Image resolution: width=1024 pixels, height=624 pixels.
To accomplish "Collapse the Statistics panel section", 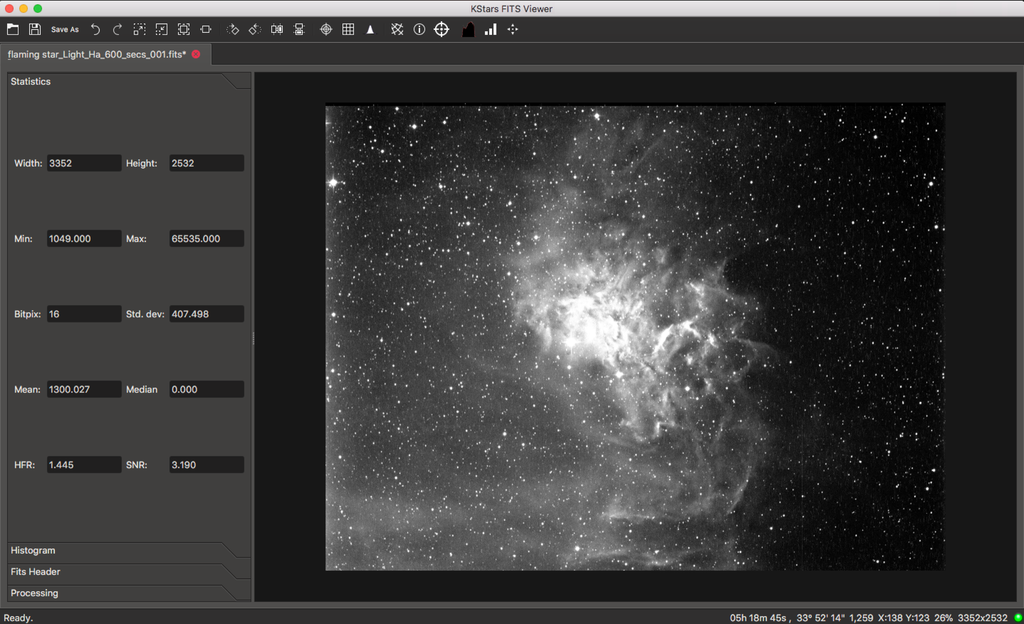I will click(129, 82).
